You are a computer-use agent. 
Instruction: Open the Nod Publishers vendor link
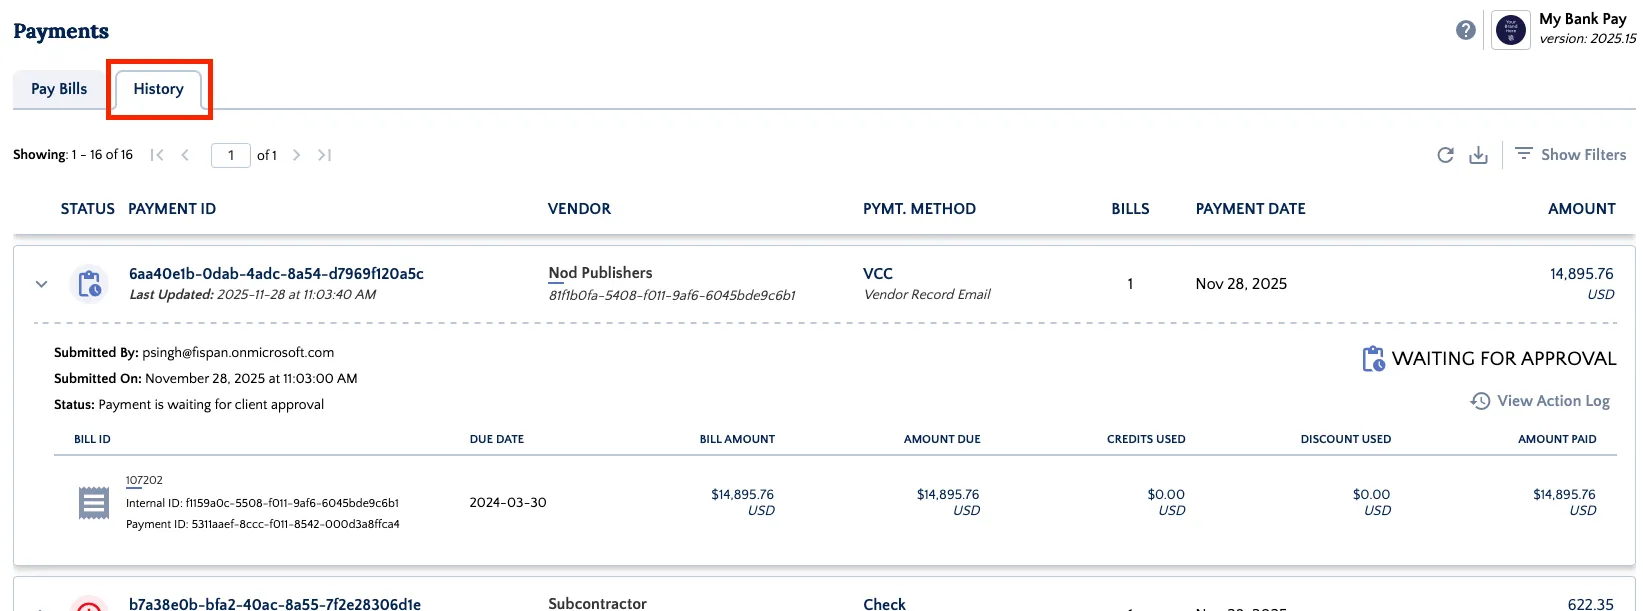pos(600,273)
